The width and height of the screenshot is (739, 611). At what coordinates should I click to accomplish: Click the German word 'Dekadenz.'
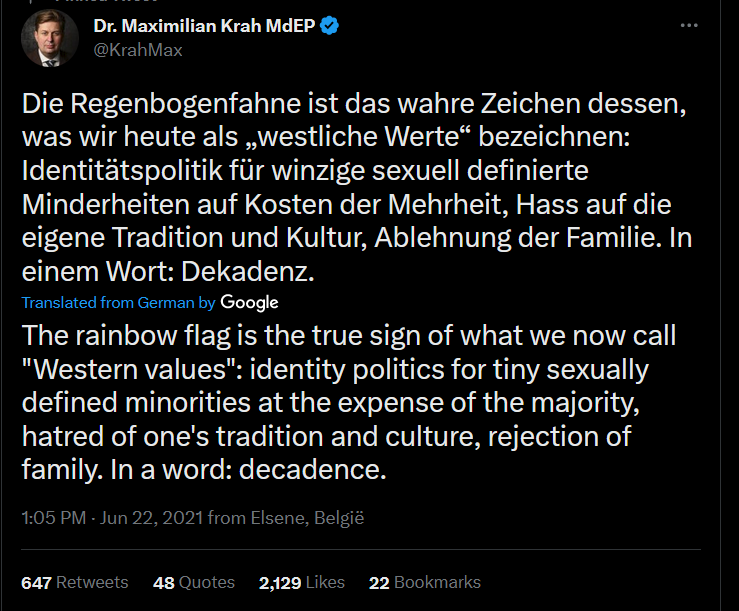[247, 272]
